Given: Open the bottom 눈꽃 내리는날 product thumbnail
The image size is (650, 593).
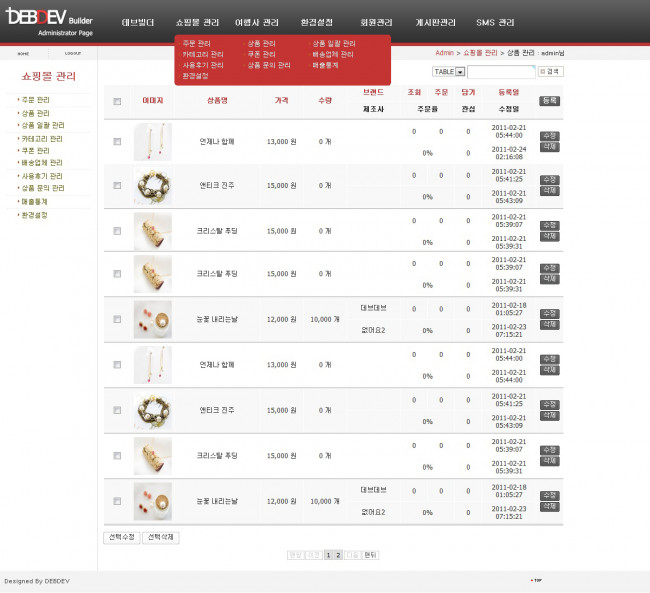Looking at the screenshot, I should (153, 501).
